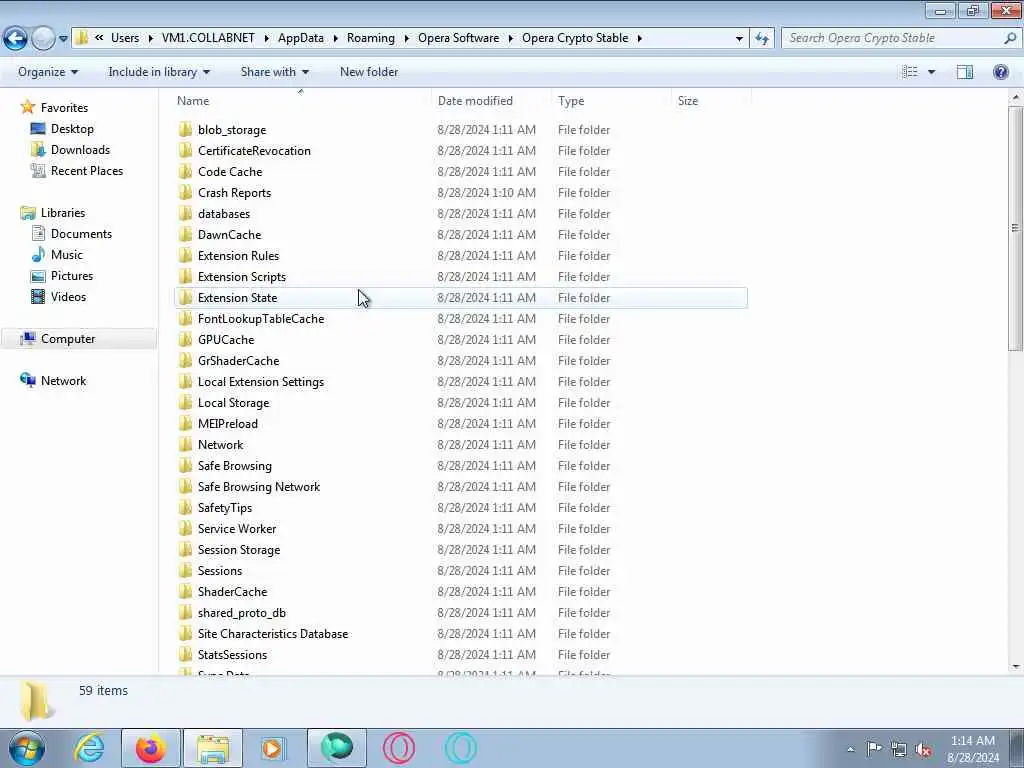Screen dimensions: 1024x768
Task: Open Firefox from the taskbar
Action: (151, 748)
